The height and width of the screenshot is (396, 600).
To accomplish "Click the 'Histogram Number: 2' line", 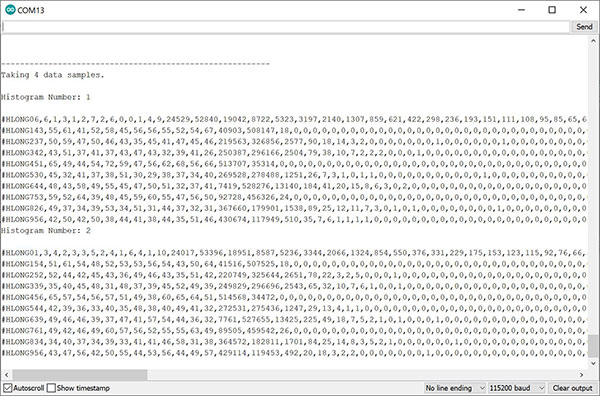I will [46, 231].
